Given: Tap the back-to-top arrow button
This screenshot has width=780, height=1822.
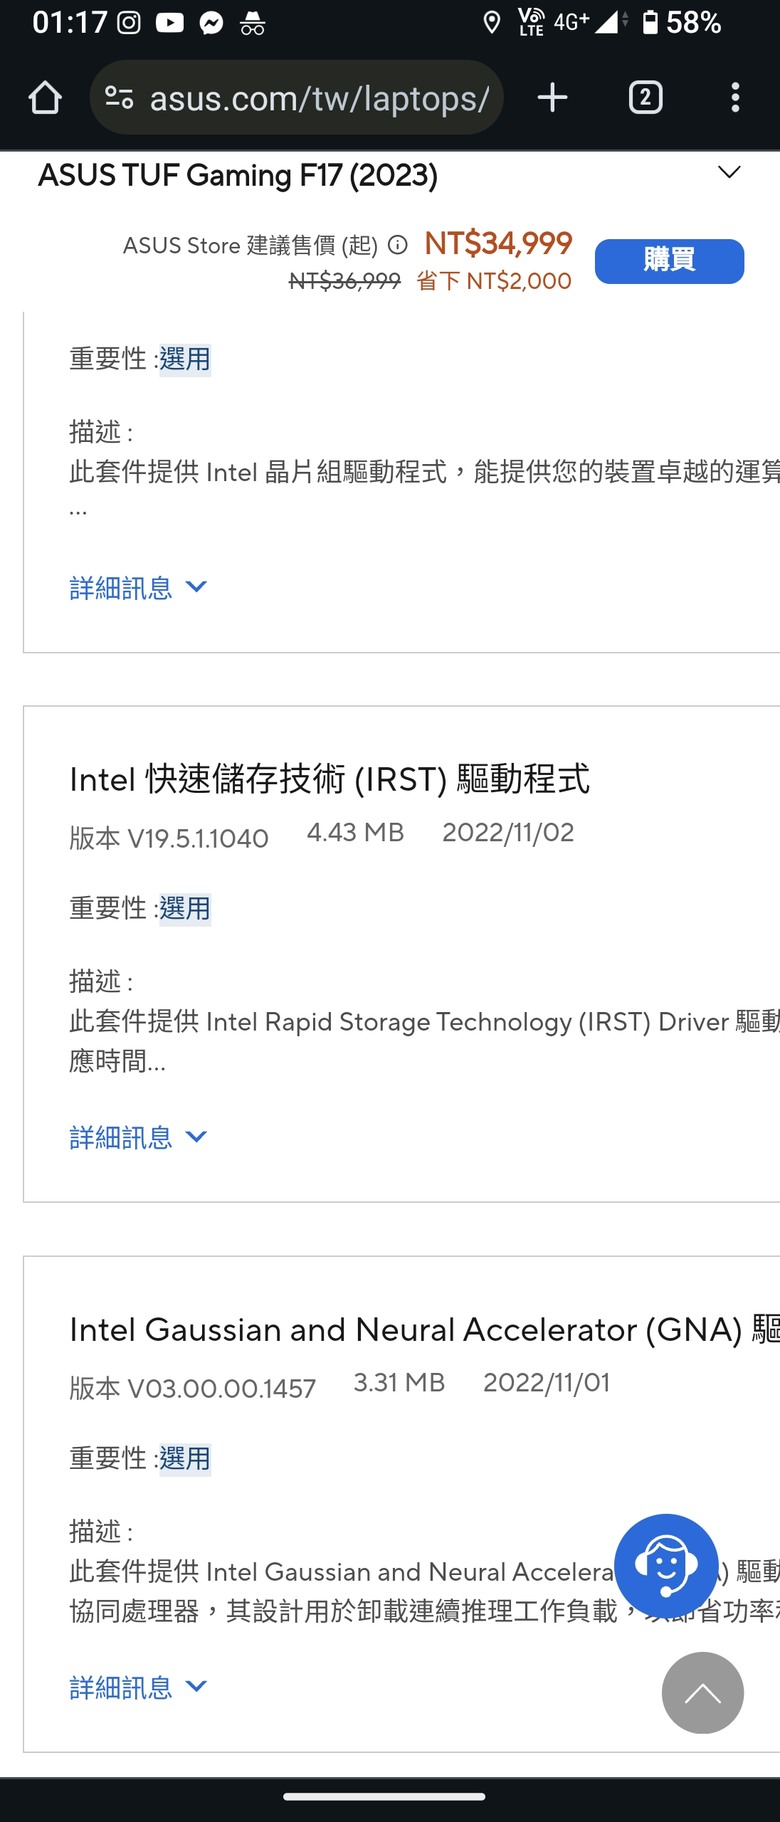Looking at the screenshot, I should point(702,1692).
